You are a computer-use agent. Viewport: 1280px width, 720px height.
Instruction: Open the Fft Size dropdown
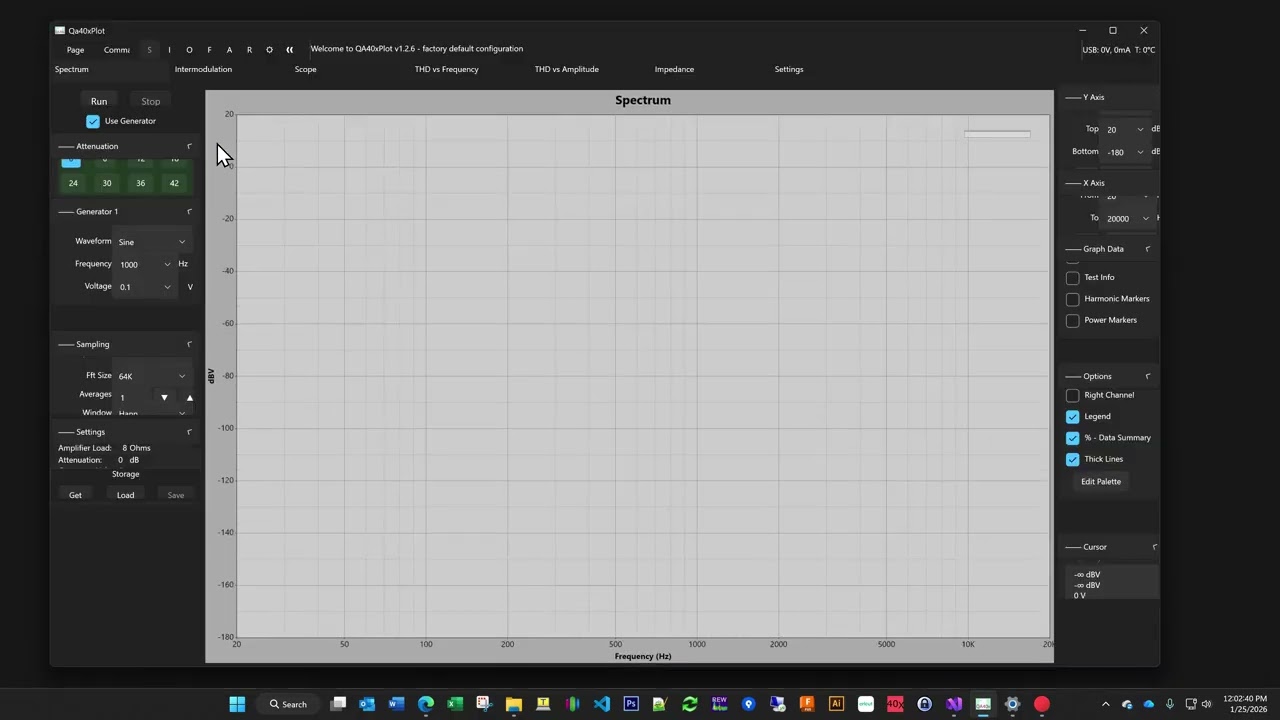[x=152, y=376]
